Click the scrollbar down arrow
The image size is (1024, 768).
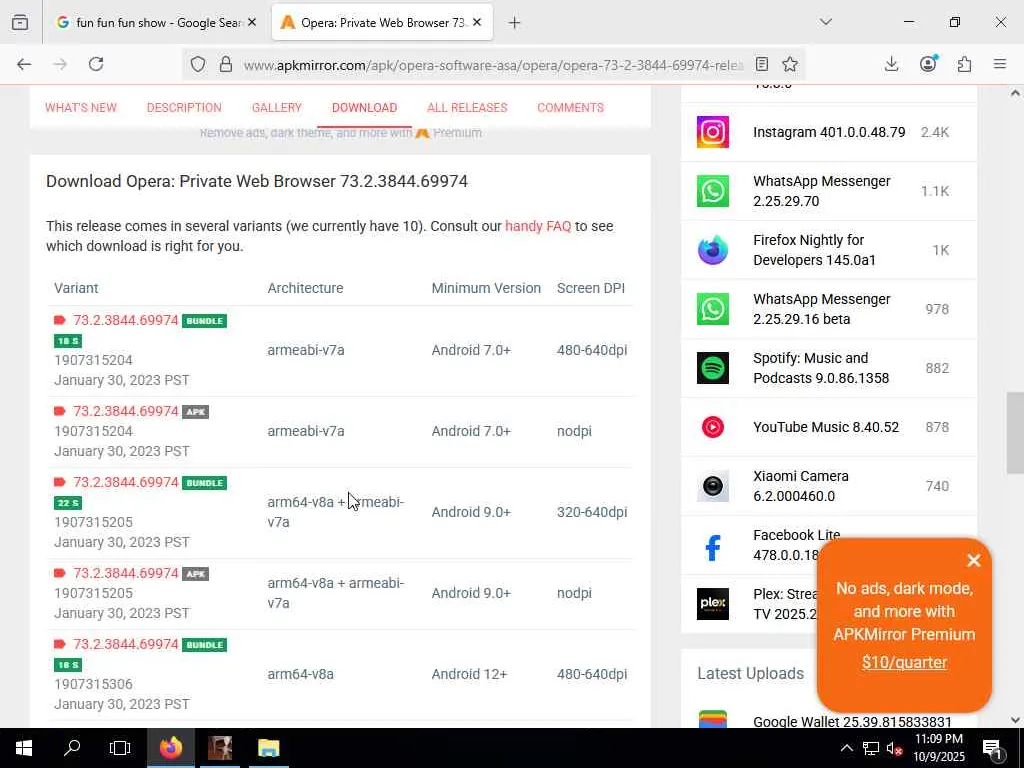pyautogui.click(x=1015, y=720)
